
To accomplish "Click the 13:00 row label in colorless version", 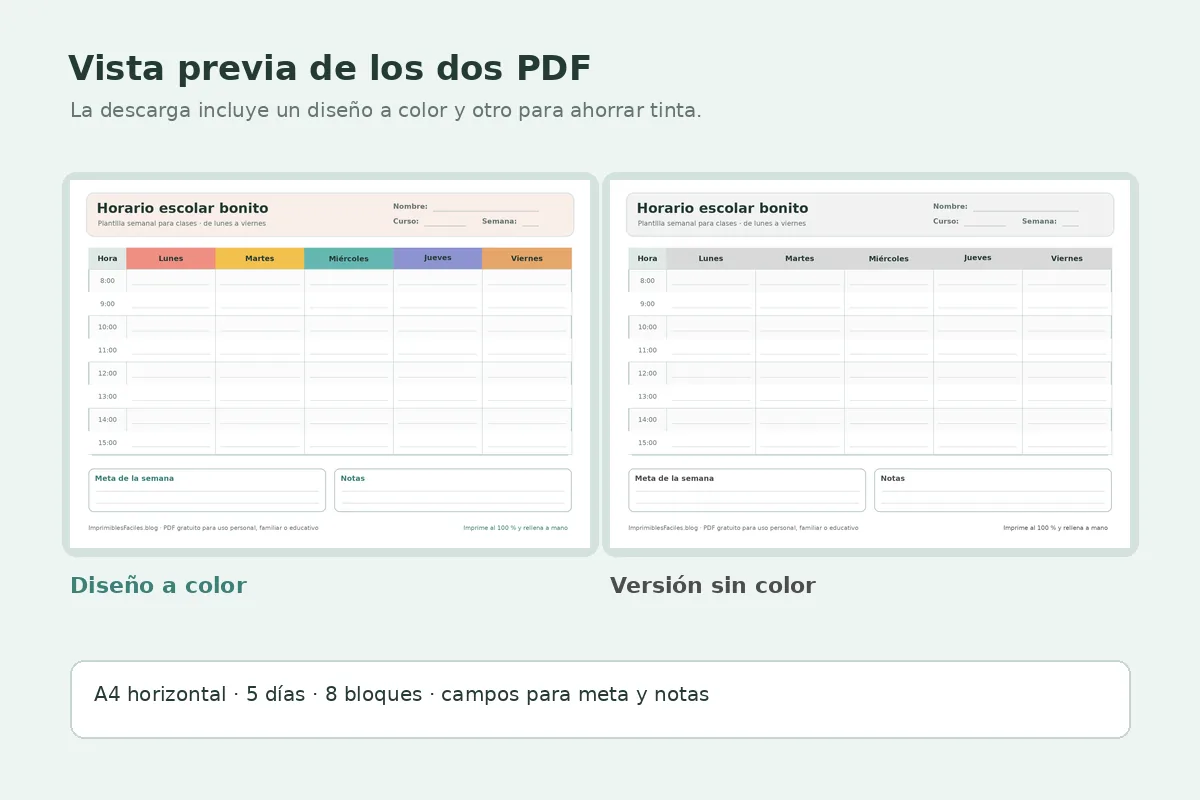I will pos(647,397).
